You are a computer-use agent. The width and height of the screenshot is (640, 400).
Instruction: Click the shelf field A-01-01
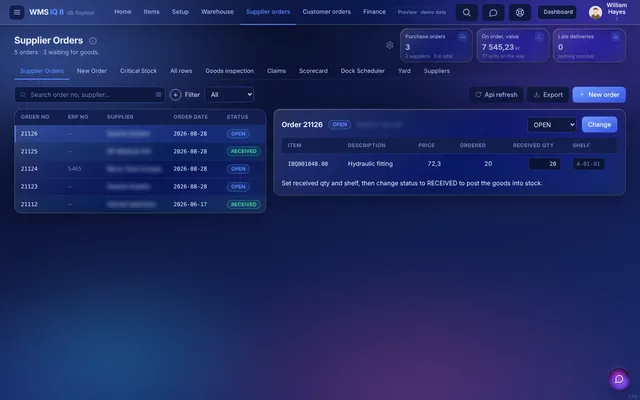588,164
